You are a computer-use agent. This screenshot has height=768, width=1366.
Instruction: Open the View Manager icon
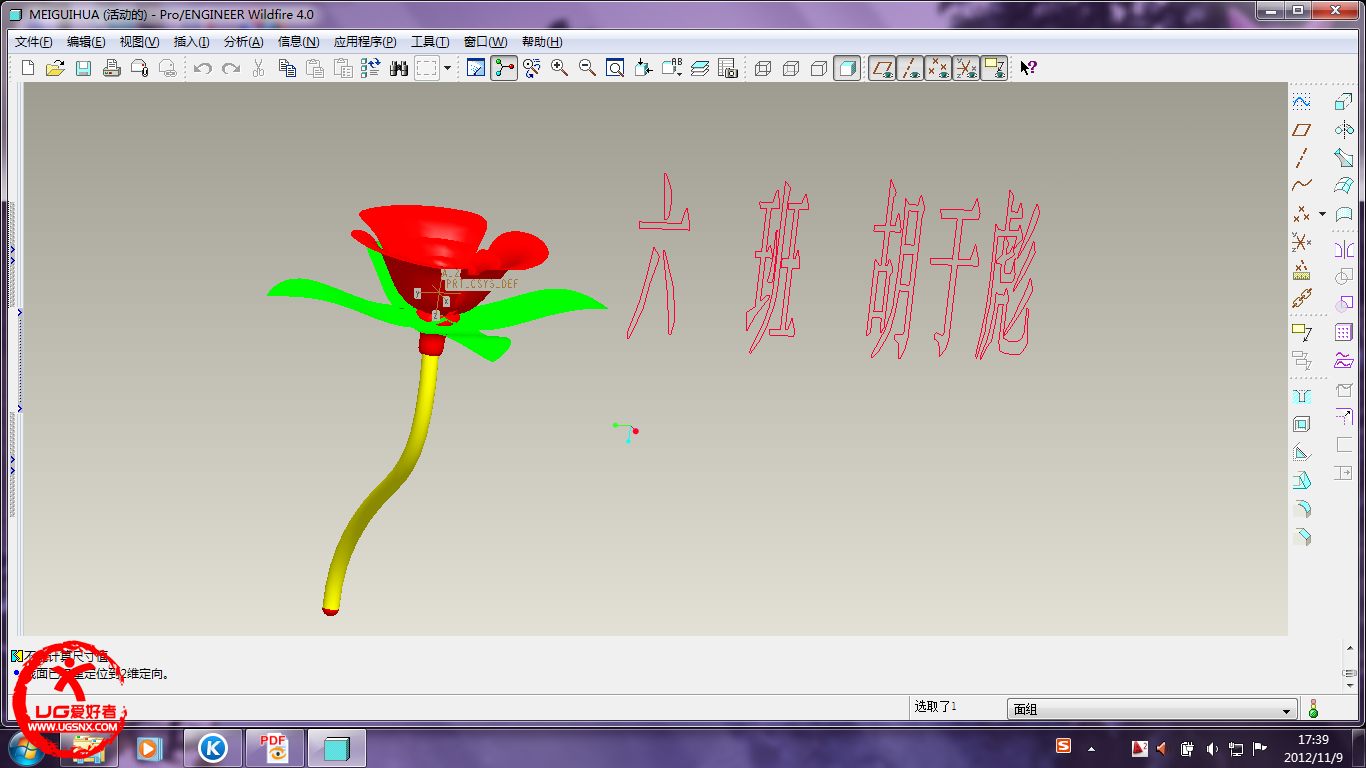tap(728, 68)
